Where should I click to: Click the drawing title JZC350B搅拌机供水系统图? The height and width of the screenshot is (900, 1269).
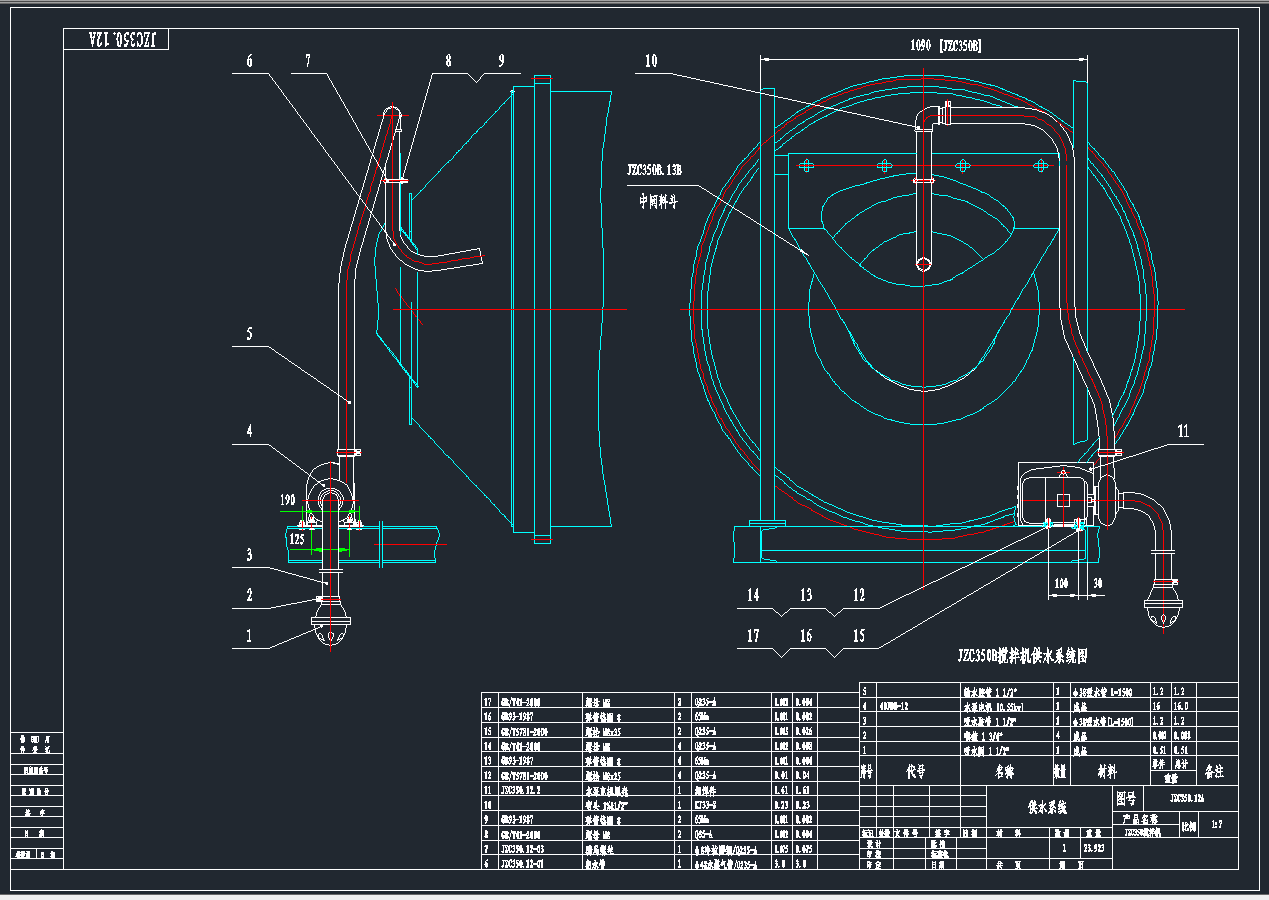[1021, 656]
